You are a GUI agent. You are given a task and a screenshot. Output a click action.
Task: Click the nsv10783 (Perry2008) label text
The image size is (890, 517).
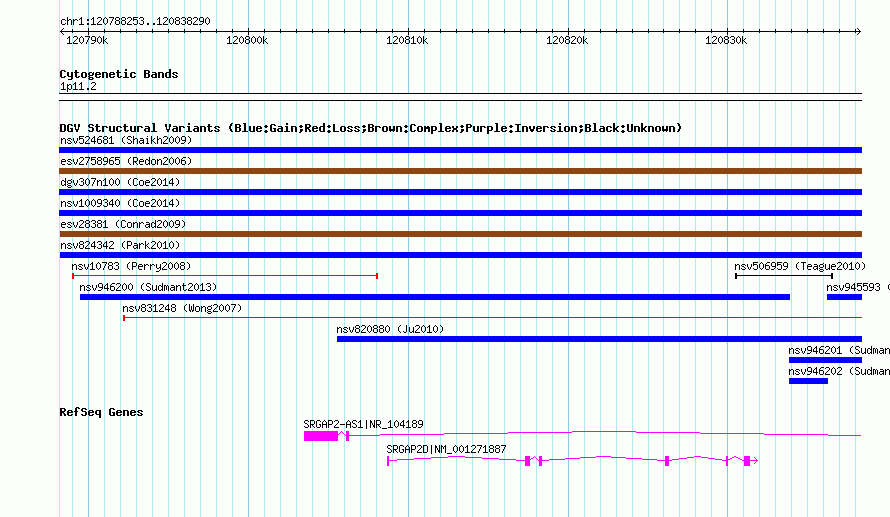point(131,266)
